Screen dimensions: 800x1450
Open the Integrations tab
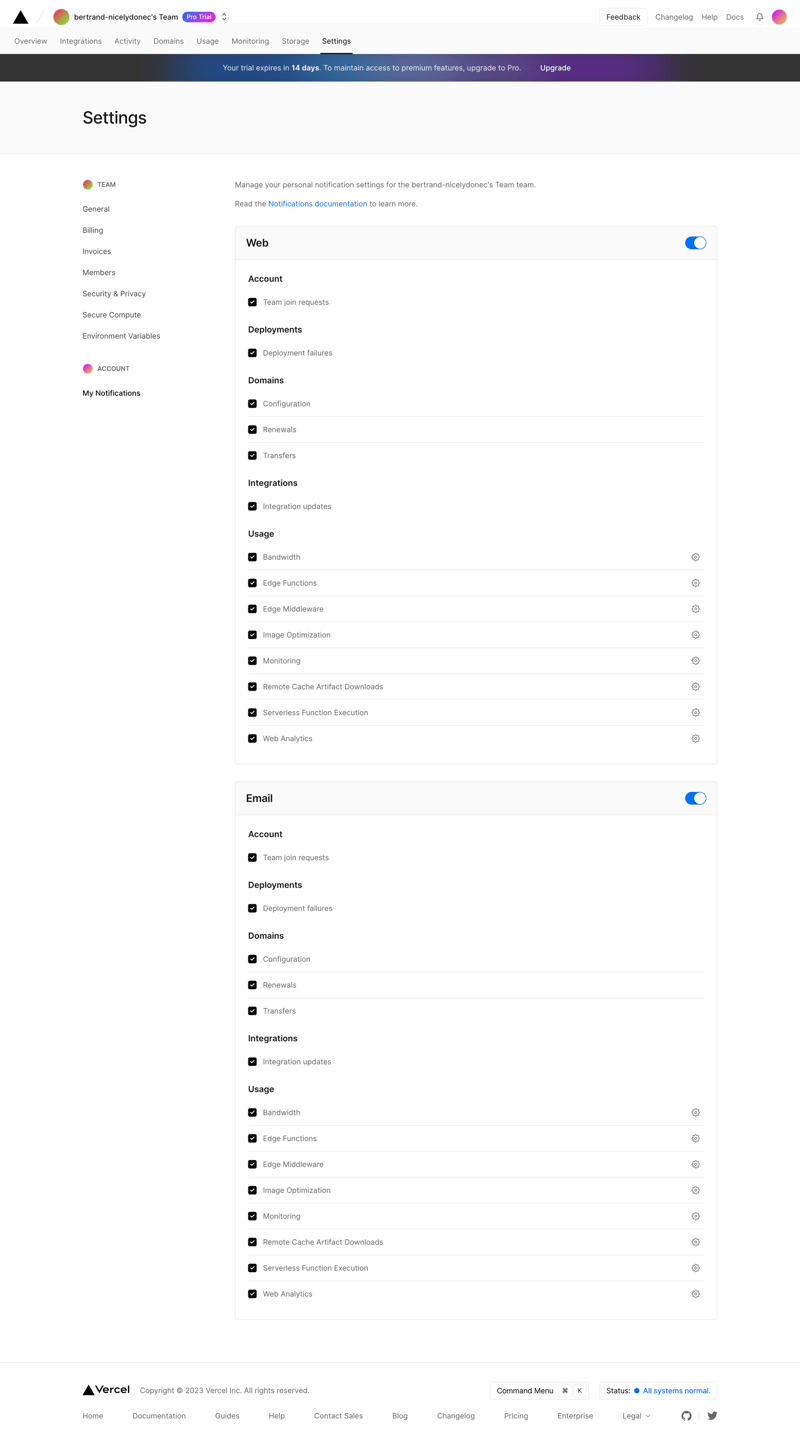click(x=80, y=41)
